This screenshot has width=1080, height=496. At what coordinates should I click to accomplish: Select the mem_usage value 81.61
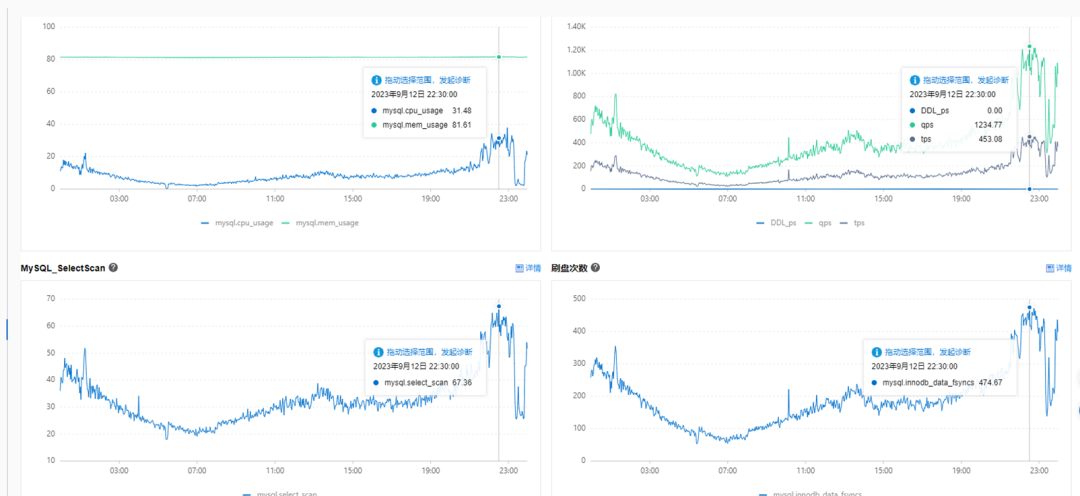pyautogui.click(x=461, y=125)
